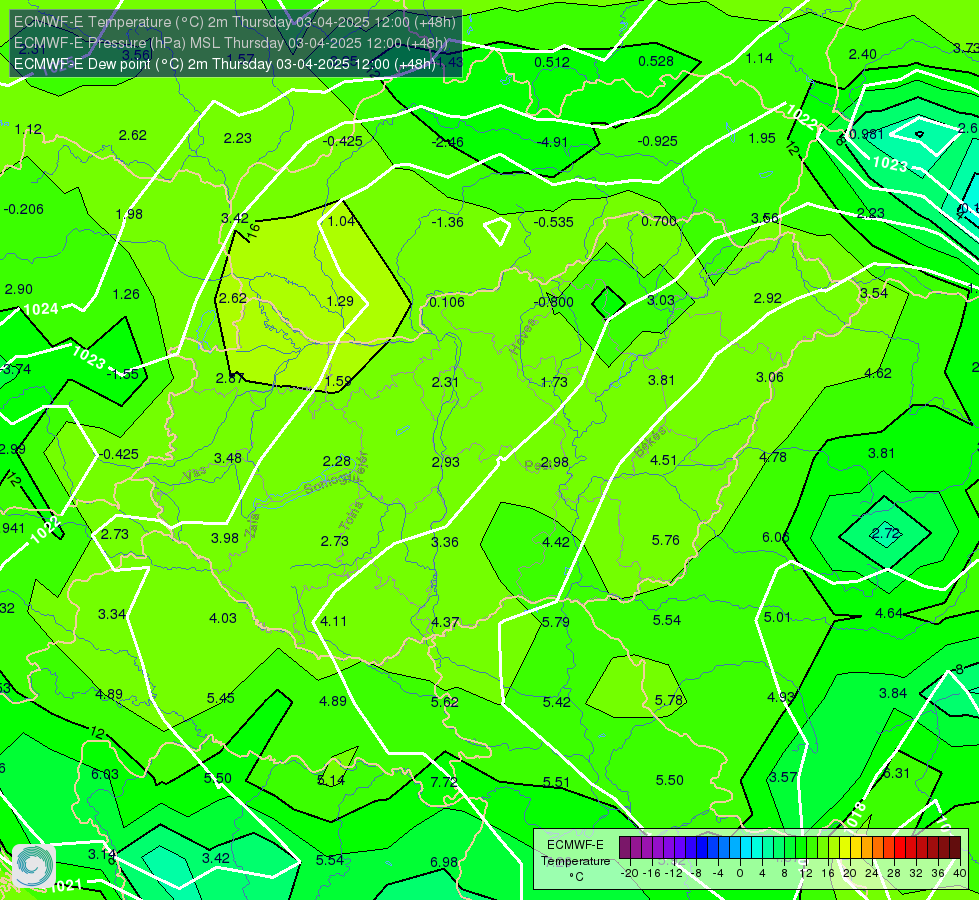Screen dimensions: 979x900
Task: Click the dew point value 3.06
Action: 769,377
